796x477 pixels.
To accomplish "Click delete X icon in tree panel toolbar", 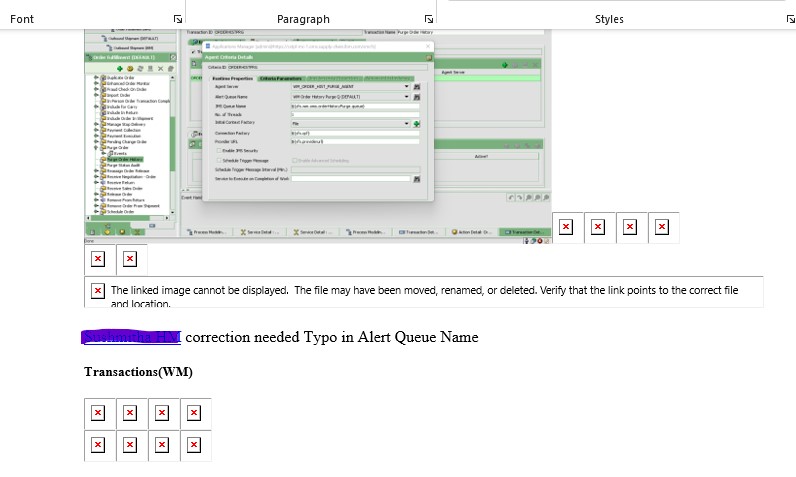I will (160, 69).
